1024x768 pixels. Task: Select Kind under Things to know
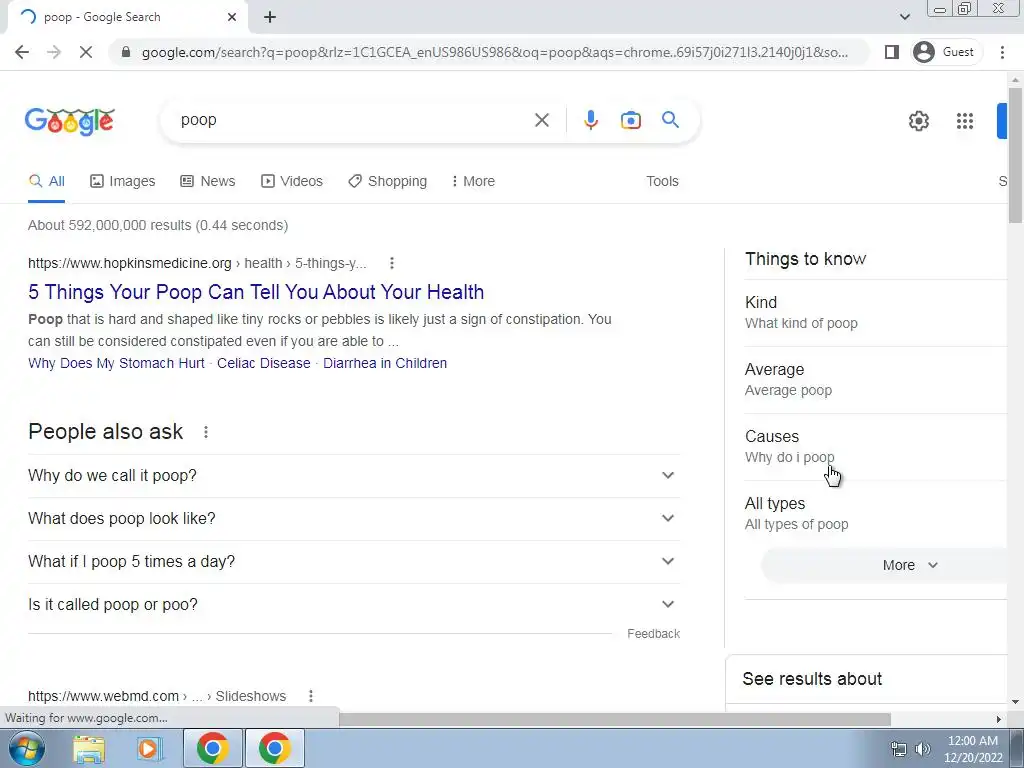[x=875, y=313]
